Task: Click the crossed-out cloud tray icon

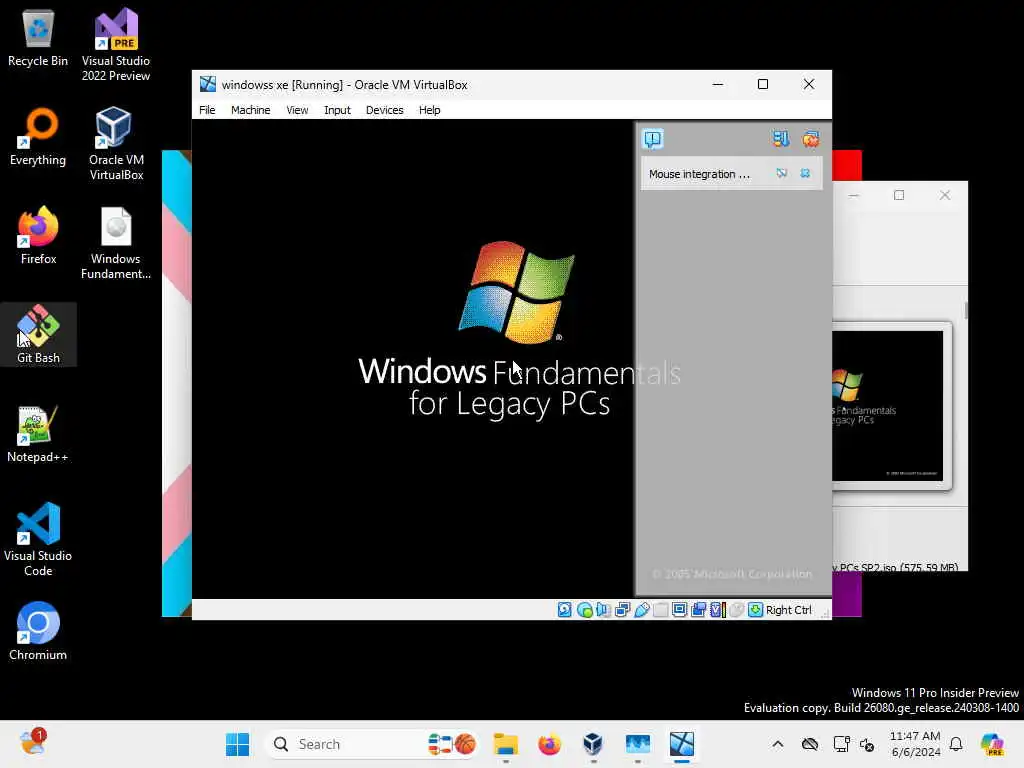Action: (810, 744)
